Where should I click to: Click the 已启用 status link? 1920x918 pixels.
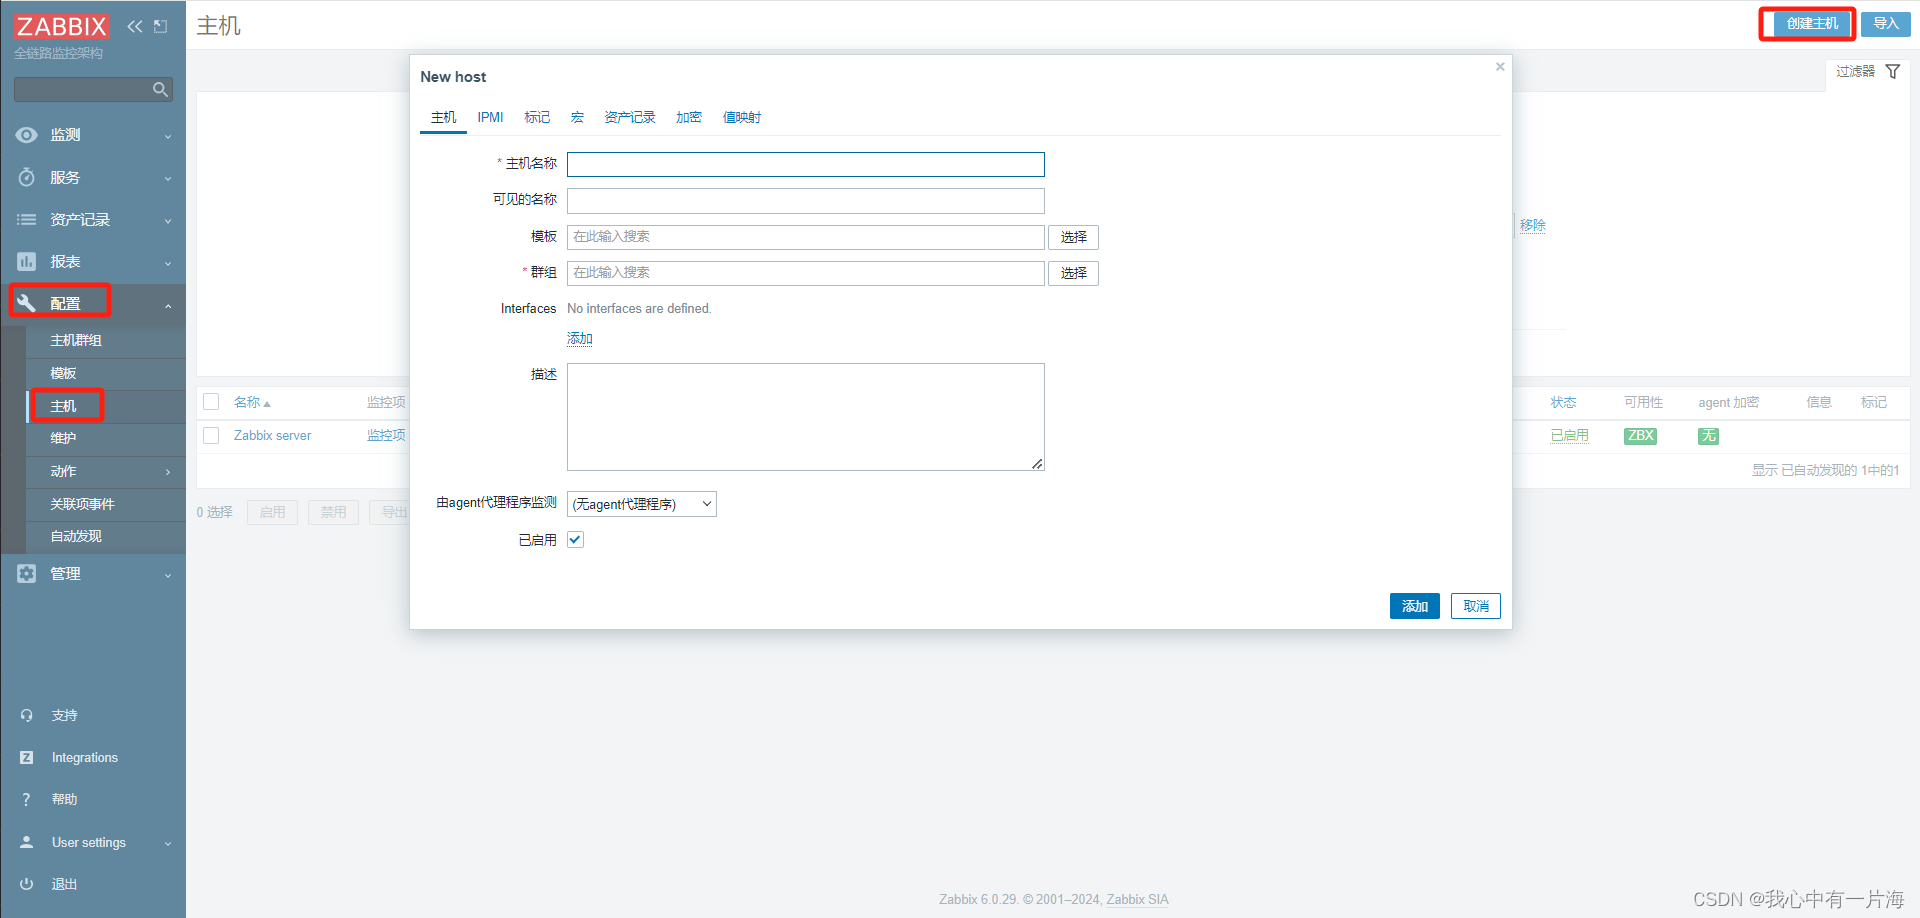(x=1570, y=436)
